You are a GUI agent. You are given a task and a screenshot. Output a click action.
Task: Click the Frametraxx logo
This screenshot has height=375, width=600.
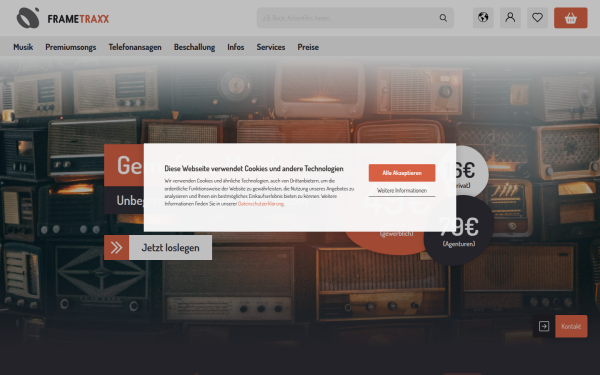coord(63,18)
